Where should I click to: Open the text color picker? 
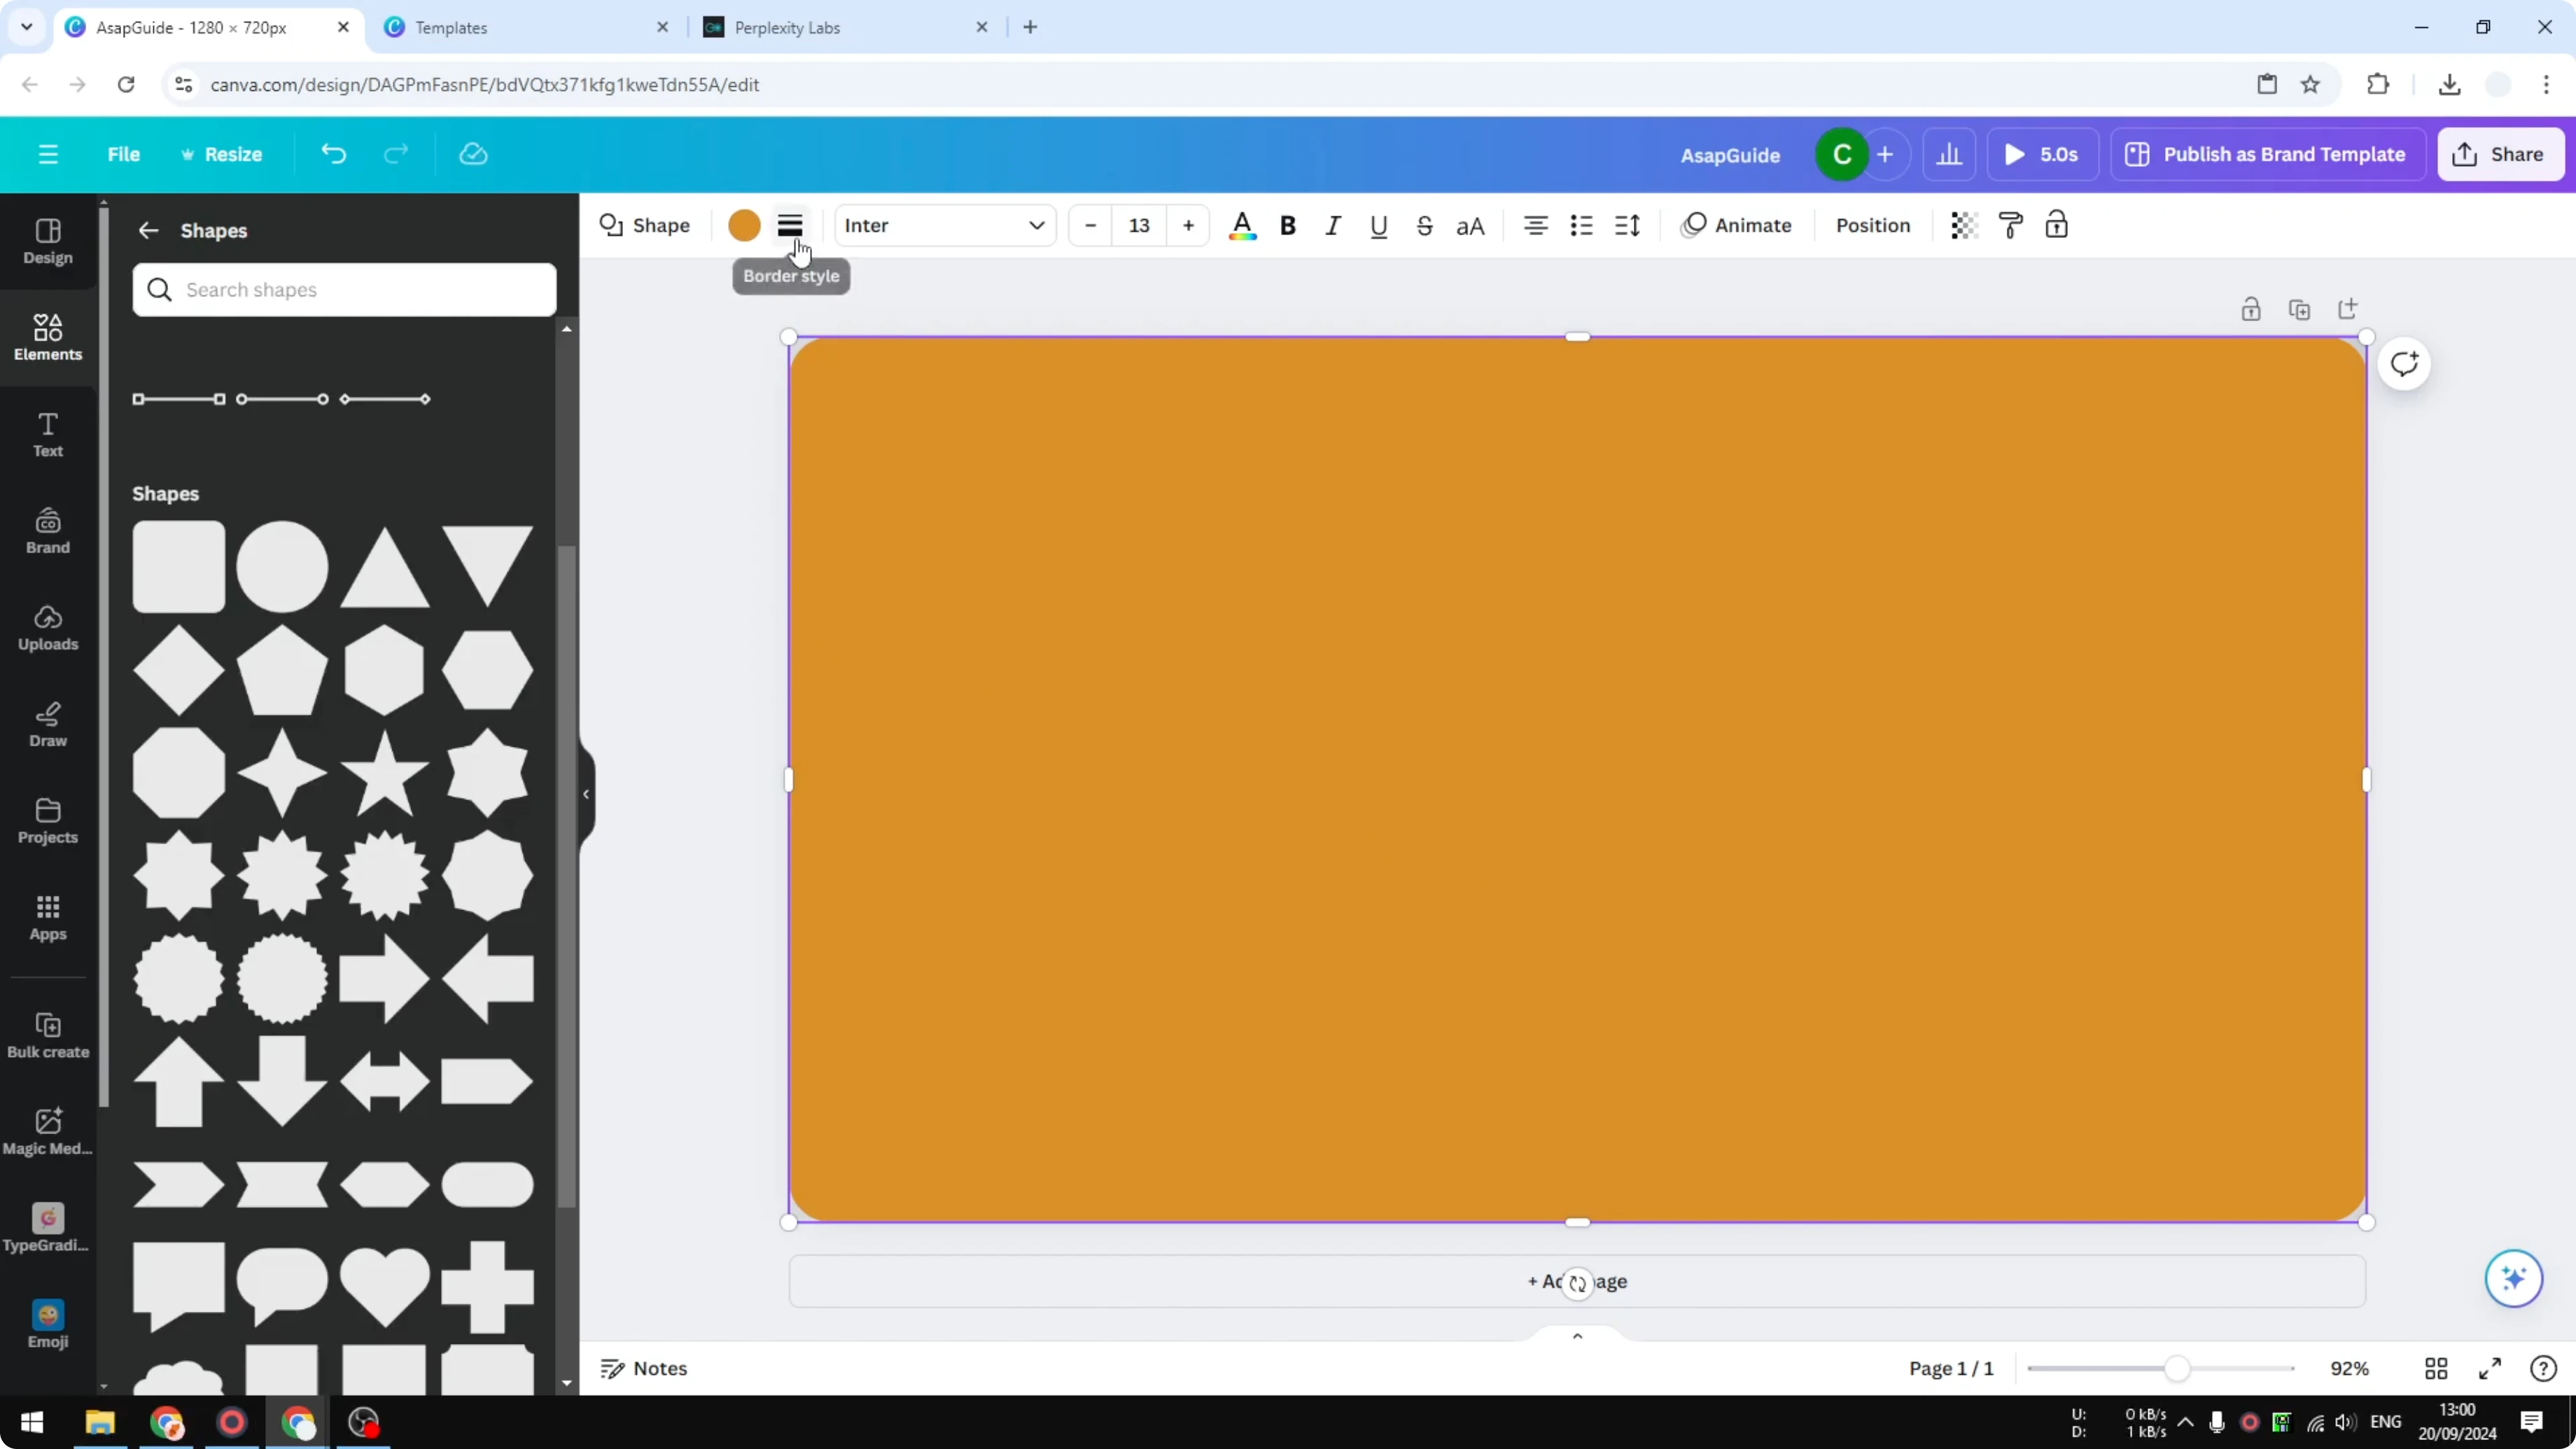coord(1242,225)
